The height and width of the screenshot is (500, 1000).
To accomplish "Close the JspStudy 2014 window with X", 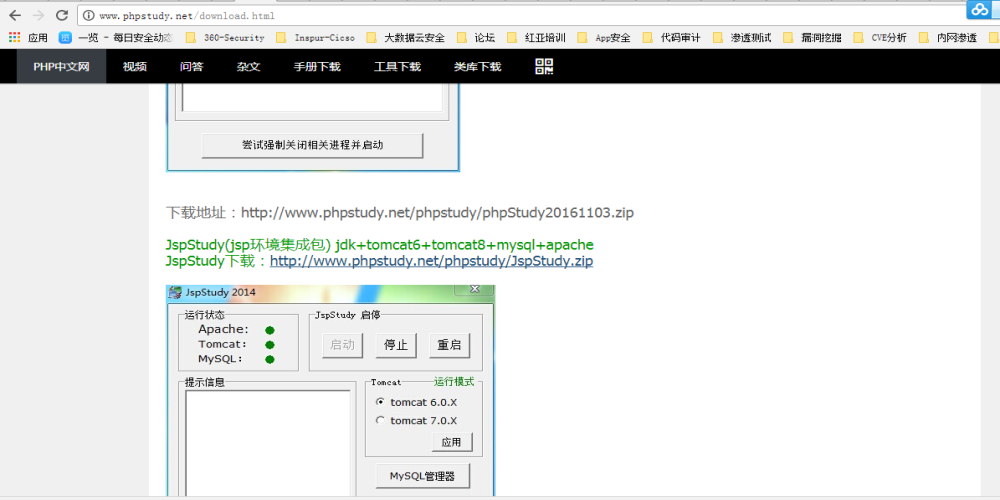I will click(474, 290).
